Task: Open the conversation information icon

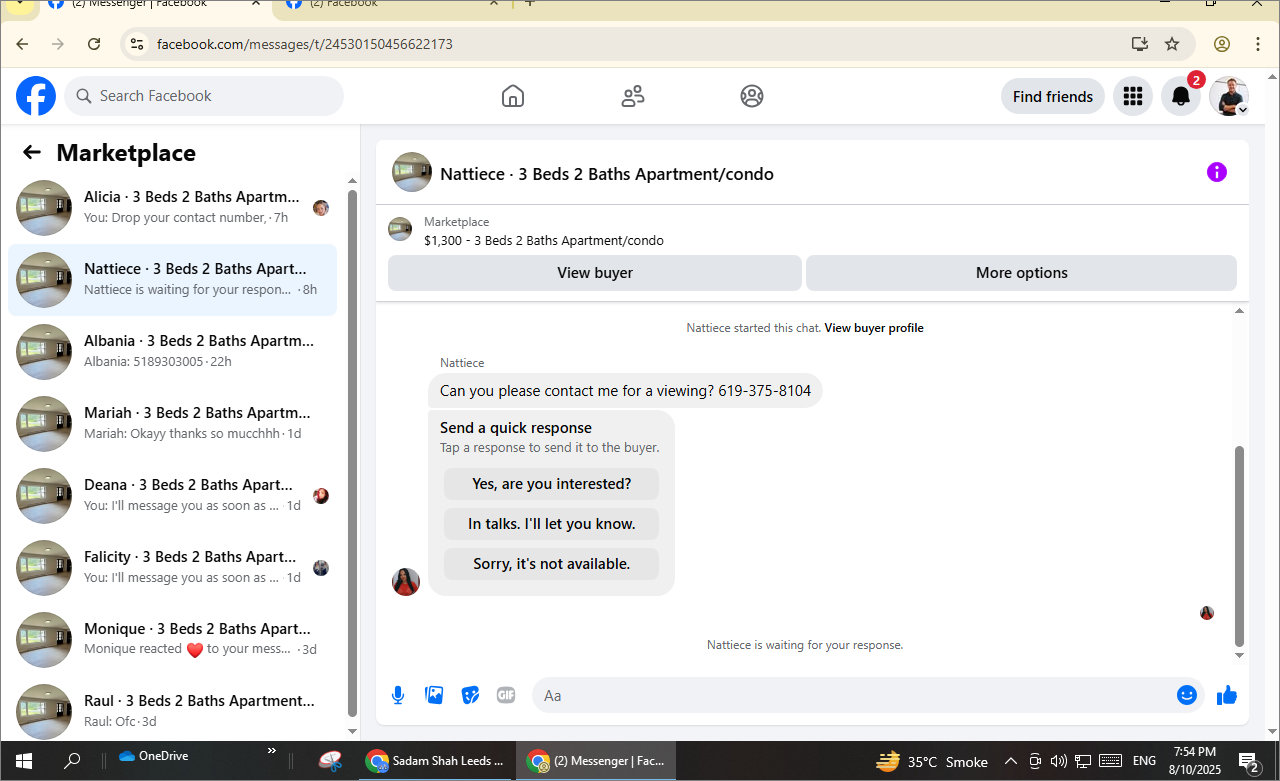Action: coord(1217,172)
